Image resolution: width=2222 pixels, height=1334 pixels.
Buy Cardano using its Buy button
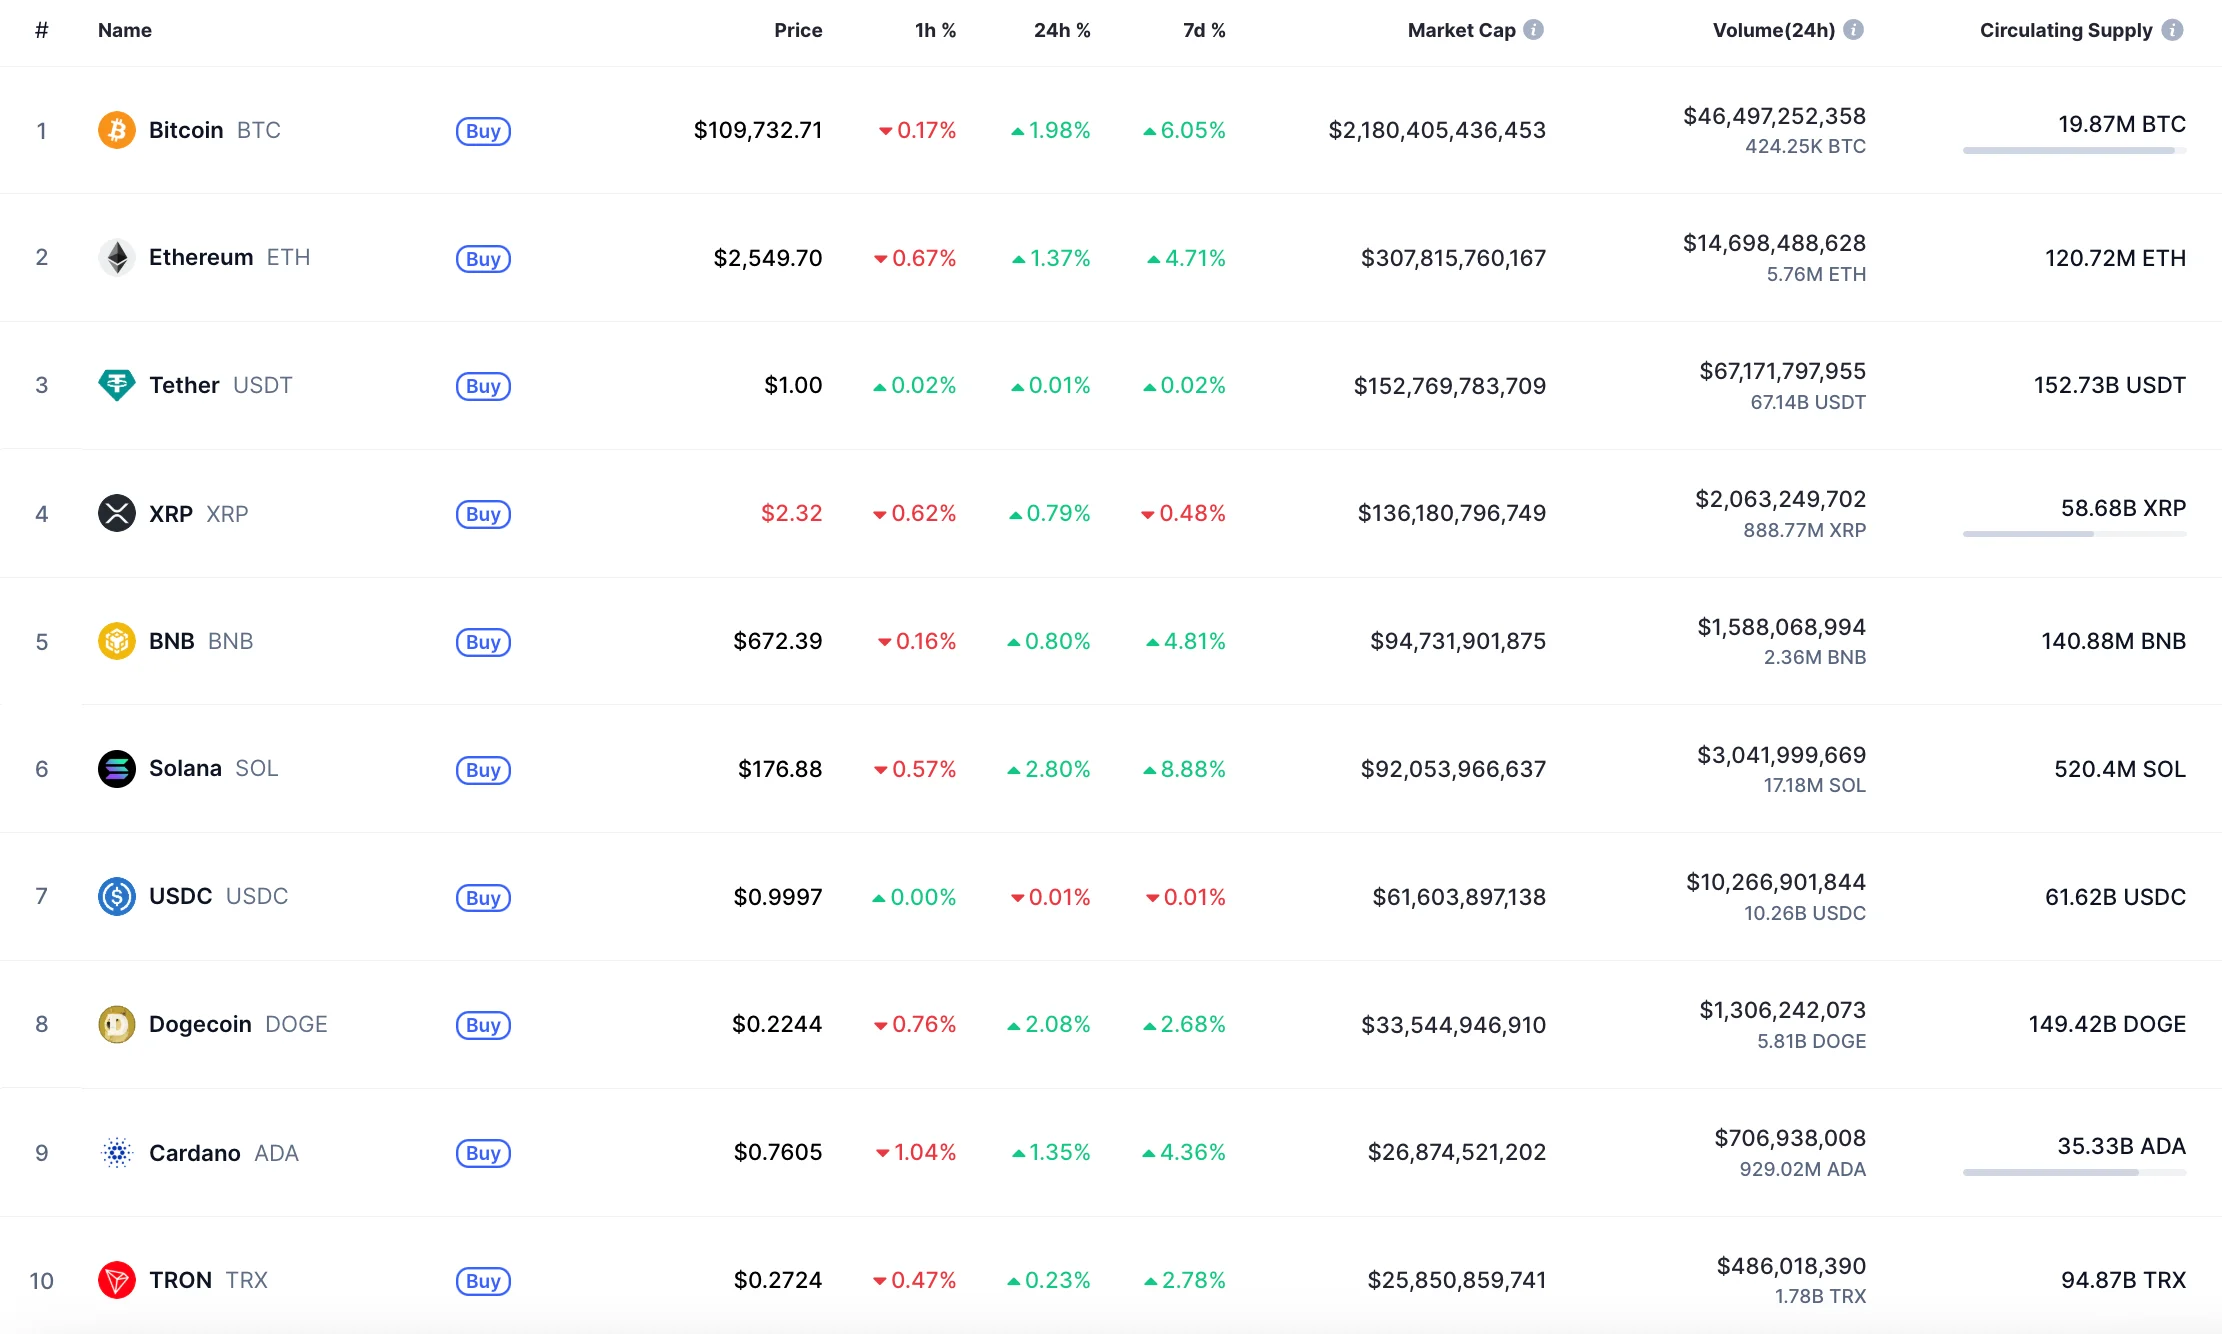pyautogui.click(x=483, y=1153)
